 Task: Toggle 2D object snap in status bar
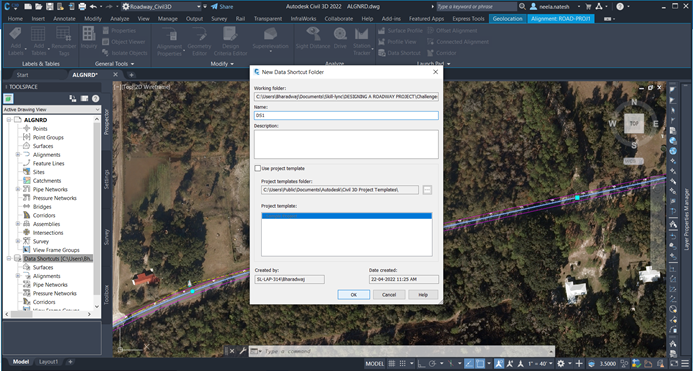(x=480, y=363)
